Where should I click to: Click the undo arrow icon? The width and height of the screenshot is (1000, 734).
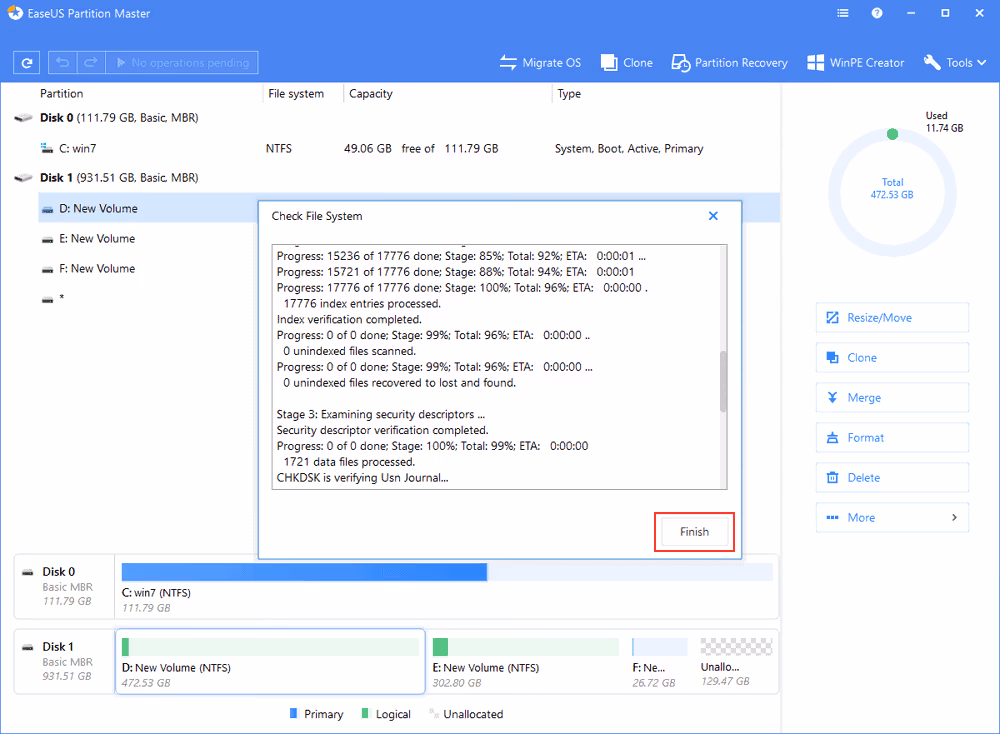point(61,62)
